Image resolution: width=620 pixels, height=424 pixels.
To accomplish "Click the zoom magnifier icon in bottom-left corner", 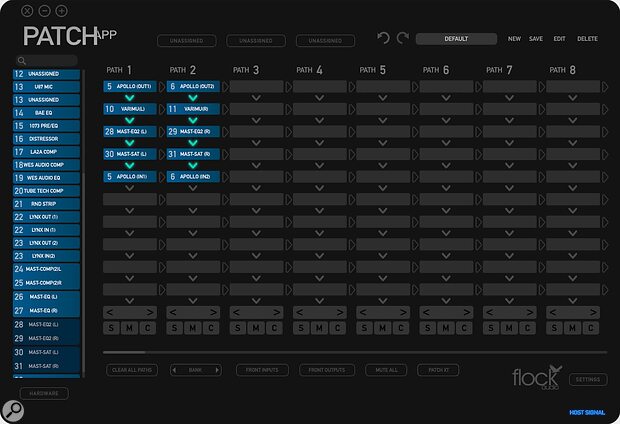I will [13, 411].
